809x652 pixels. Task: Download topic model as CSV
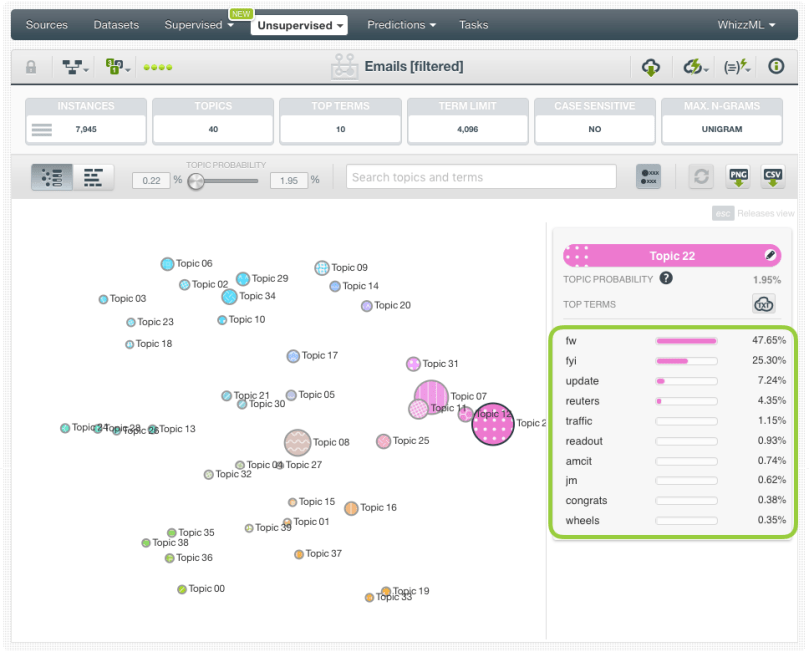[772, 177]
